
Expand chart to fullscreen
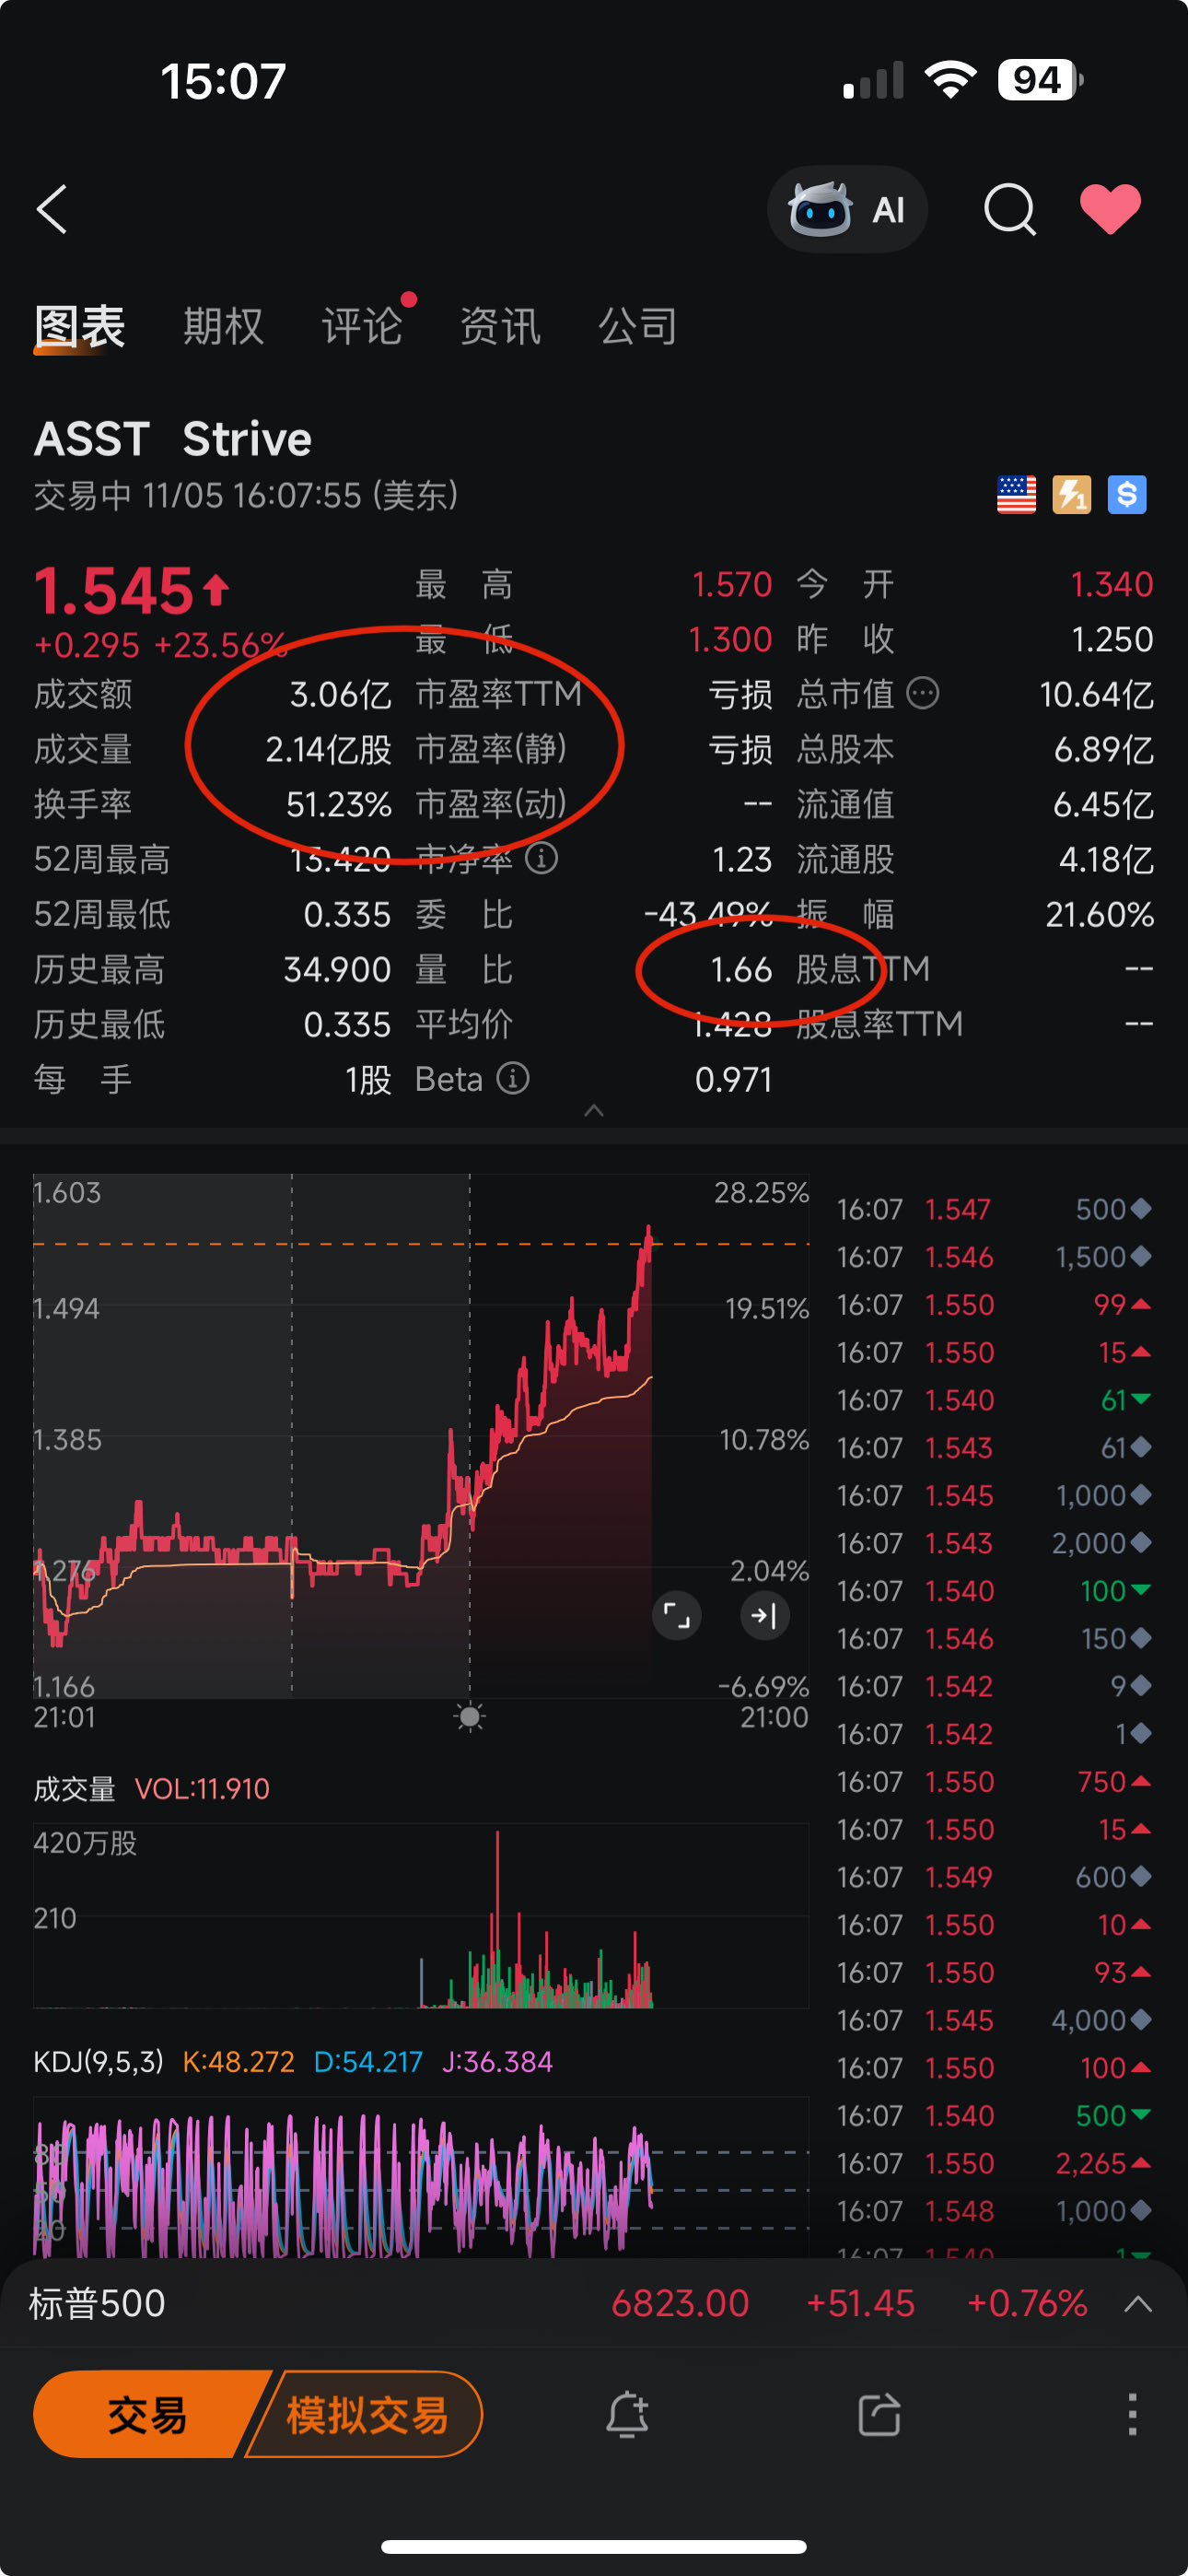[677, 1615]
